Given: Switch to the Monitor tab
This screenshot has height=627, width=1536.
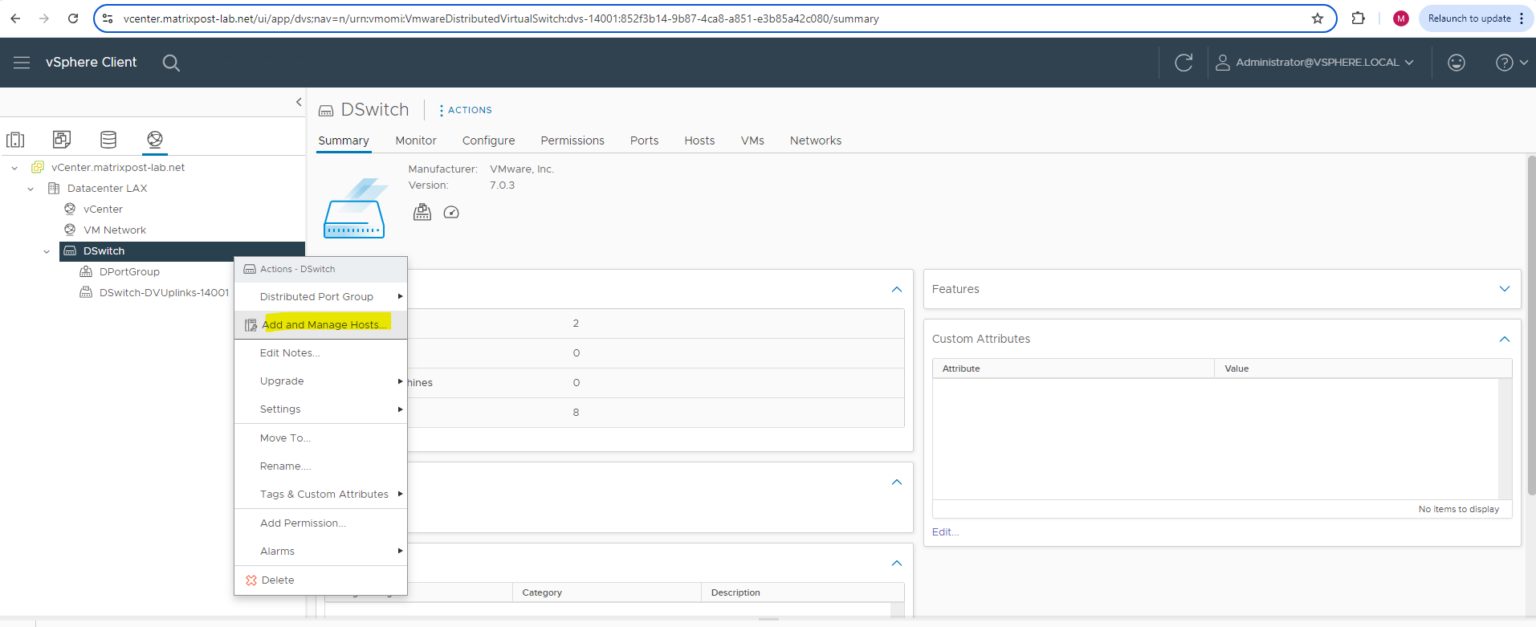Looking at the screenshot, I should point(415,140).
